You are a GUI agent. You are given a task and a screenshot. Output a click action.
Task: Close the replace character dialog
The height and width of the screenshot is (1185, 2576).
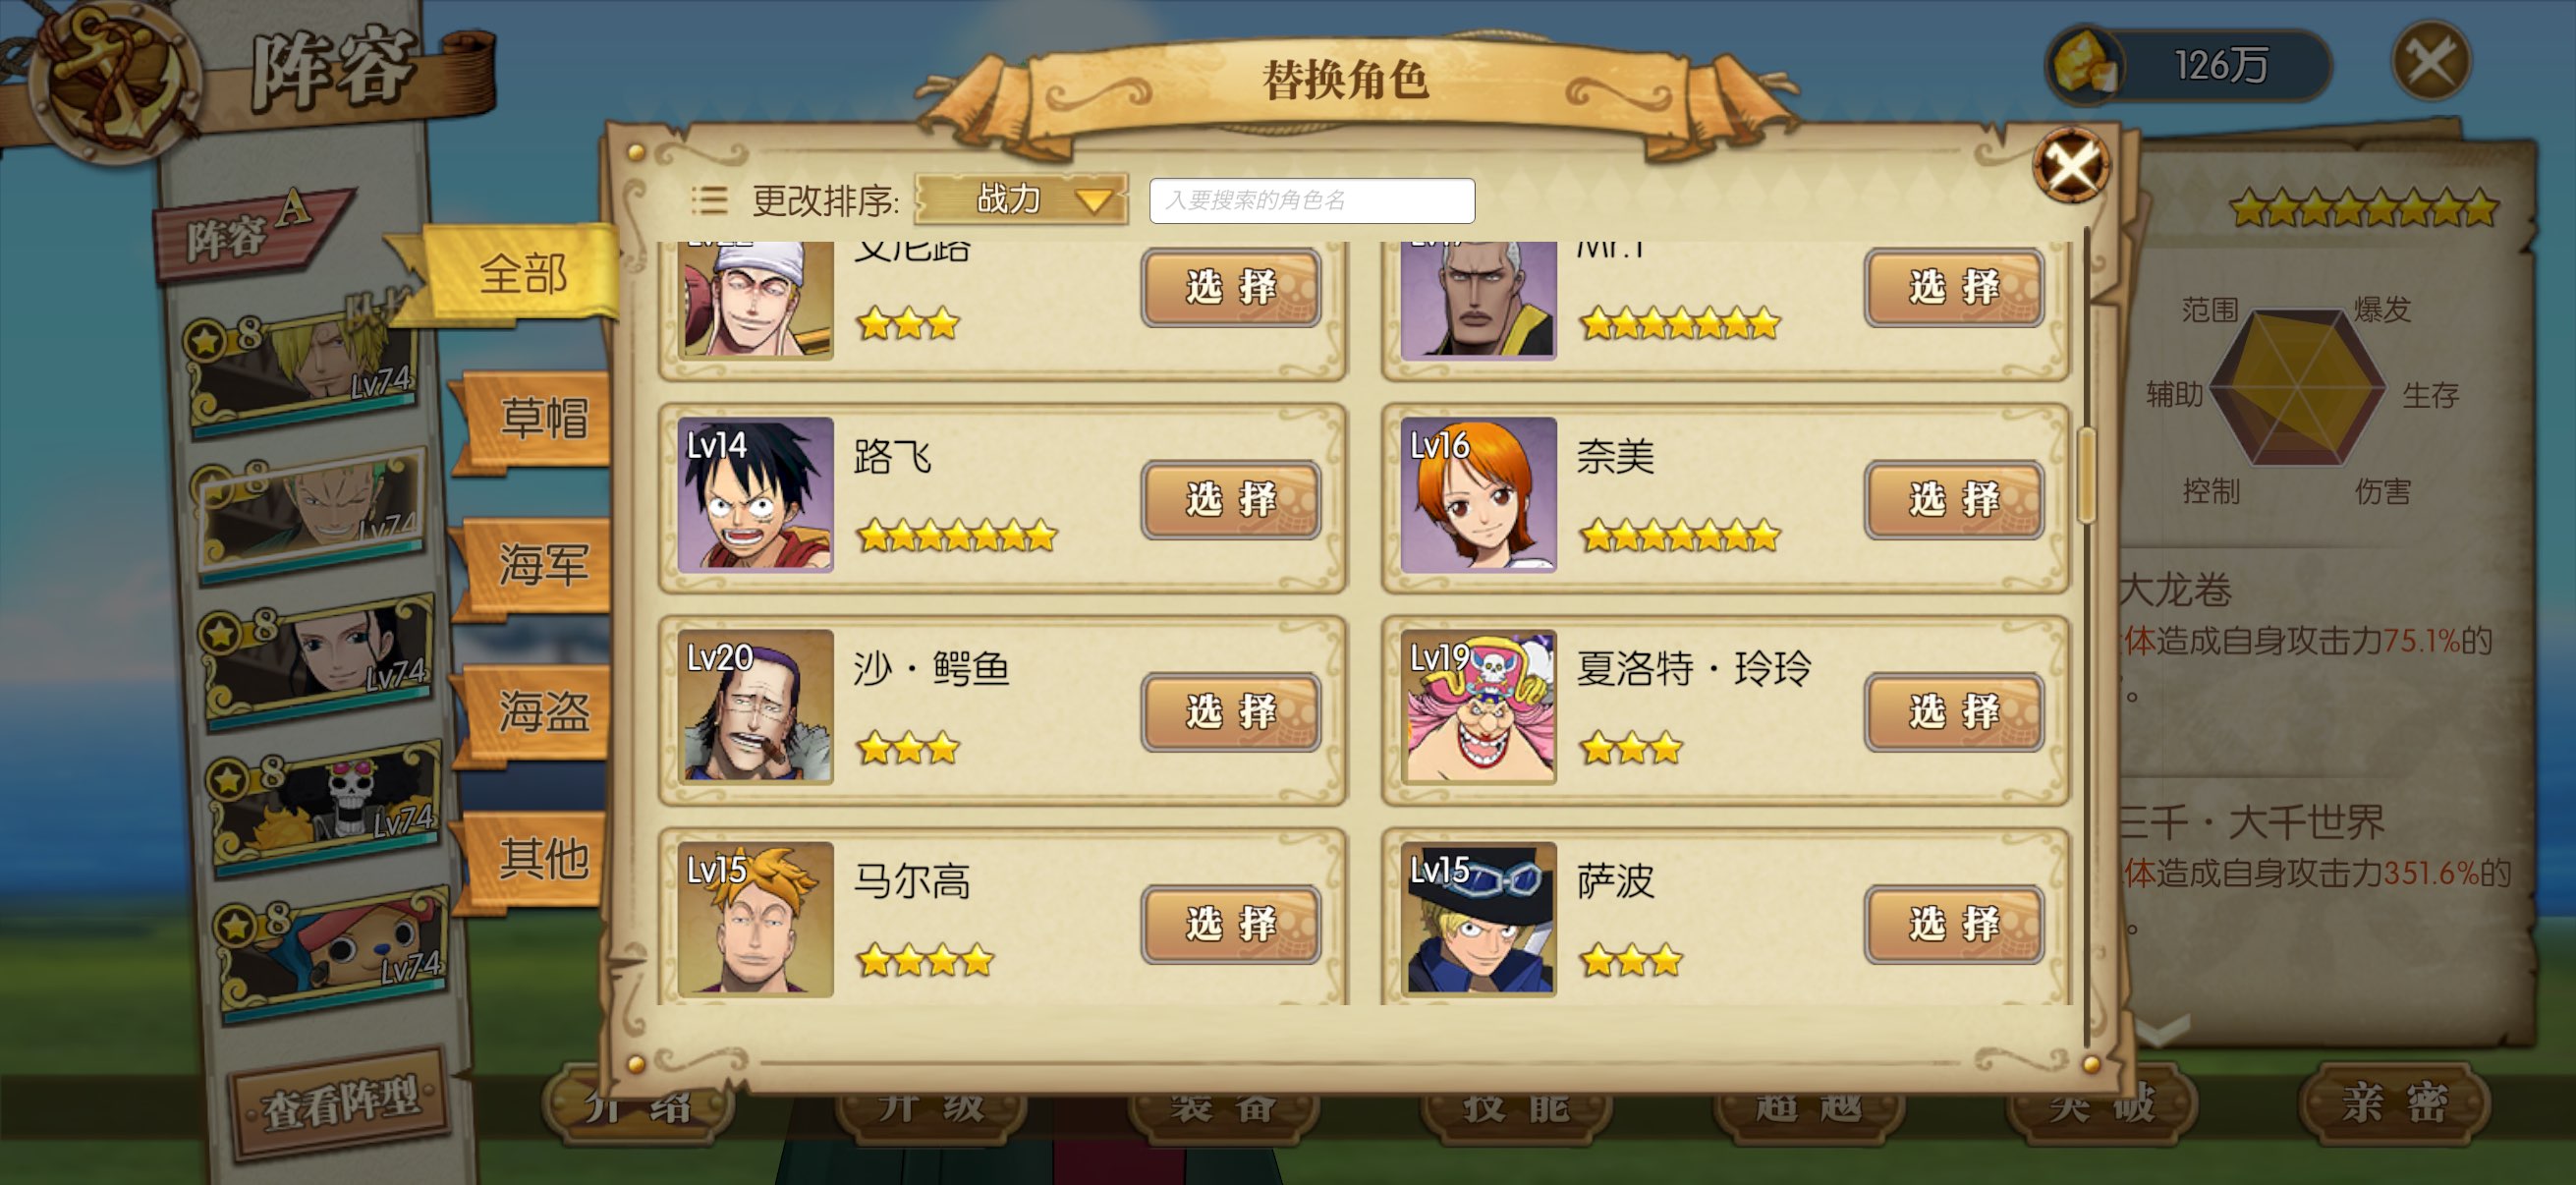coord(2071,165)
